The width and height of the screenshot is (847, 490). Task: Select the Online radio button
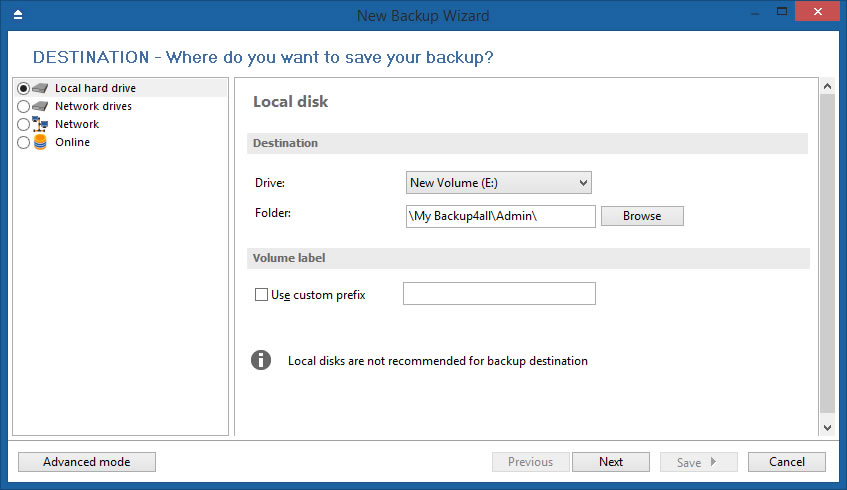coord(23,143)
